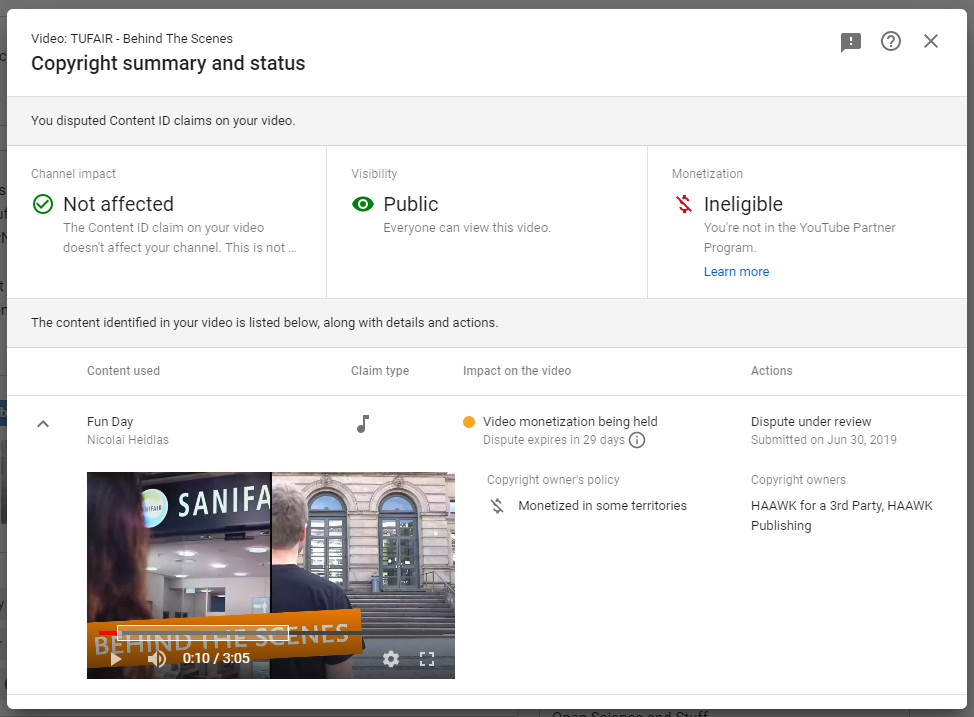Click the video preview thumbnail
The height and width of the screenshot is (717, 974).
tap(271, 575)
